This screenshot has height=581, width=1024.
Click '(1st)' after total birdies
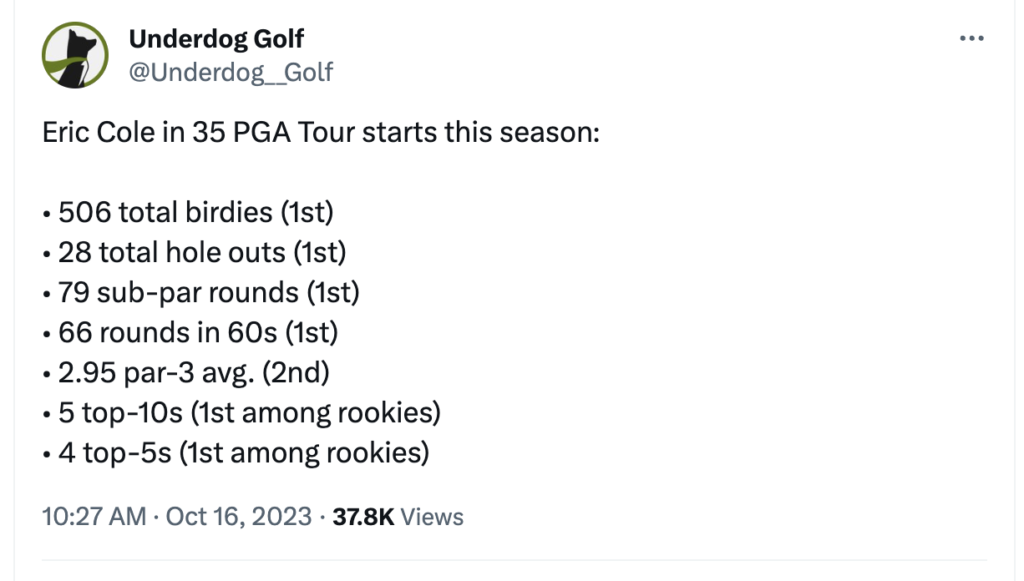coord(307,213)
